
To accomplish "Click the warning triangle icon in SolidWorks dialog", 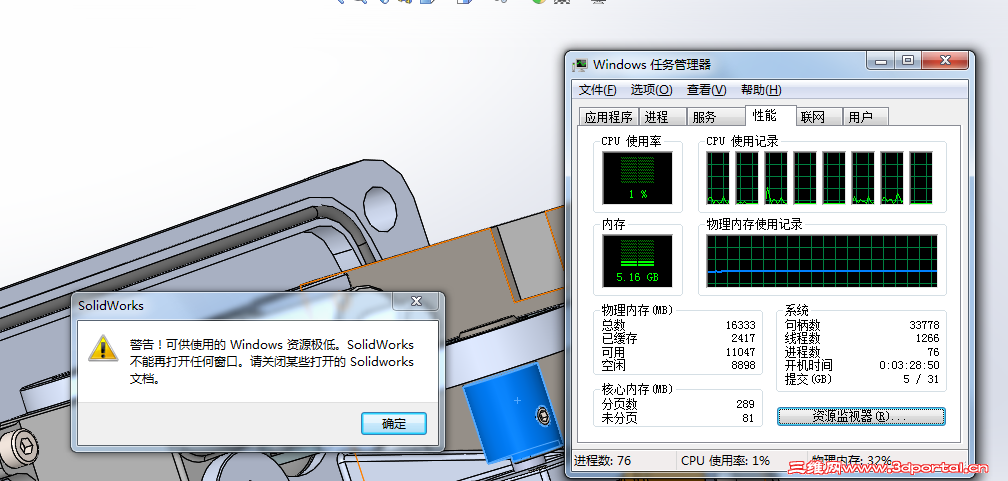I will click(x=102, y=348).
